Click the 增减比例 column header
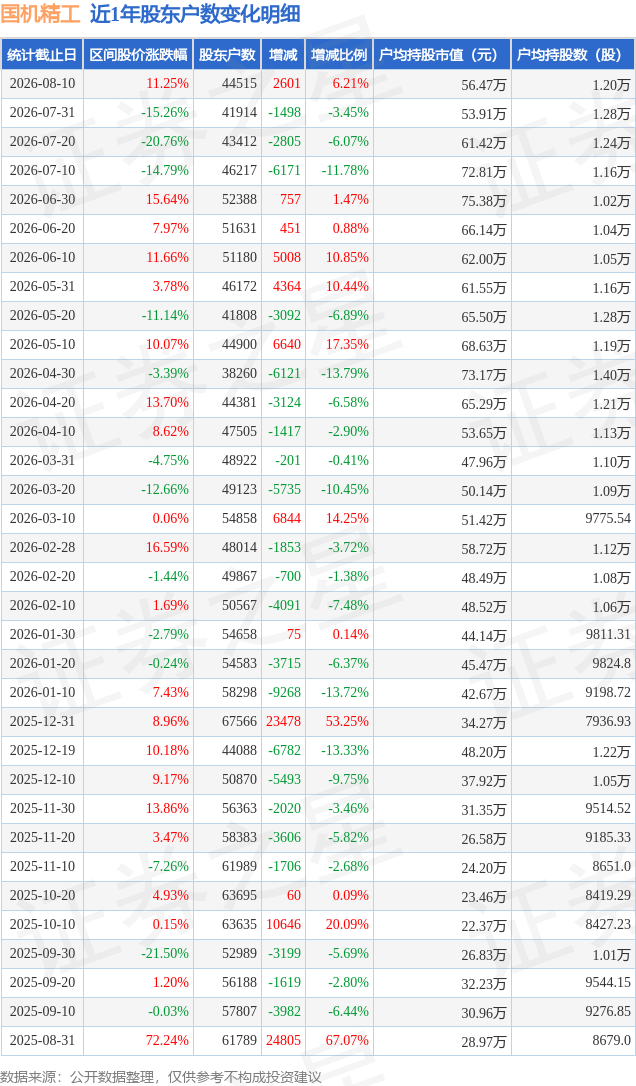 point(339,55)
